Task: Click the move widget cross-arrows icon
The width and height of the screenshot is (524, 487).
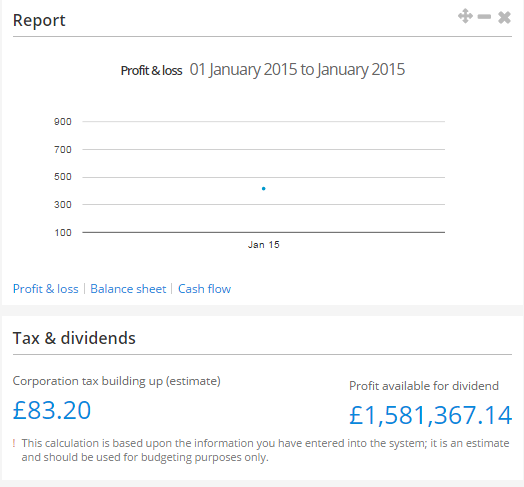Action: click(x=465, y=16)
